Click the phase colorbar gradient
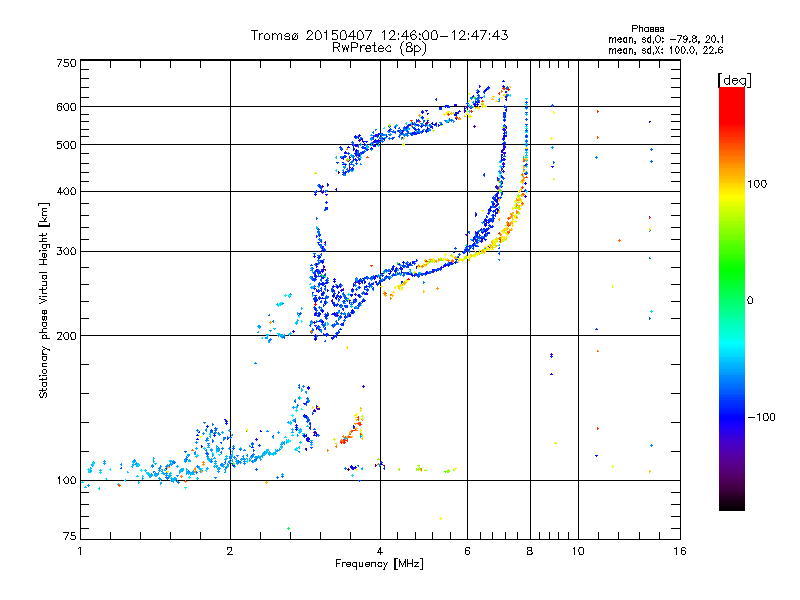The image size is (800, 600). point(732,299)
